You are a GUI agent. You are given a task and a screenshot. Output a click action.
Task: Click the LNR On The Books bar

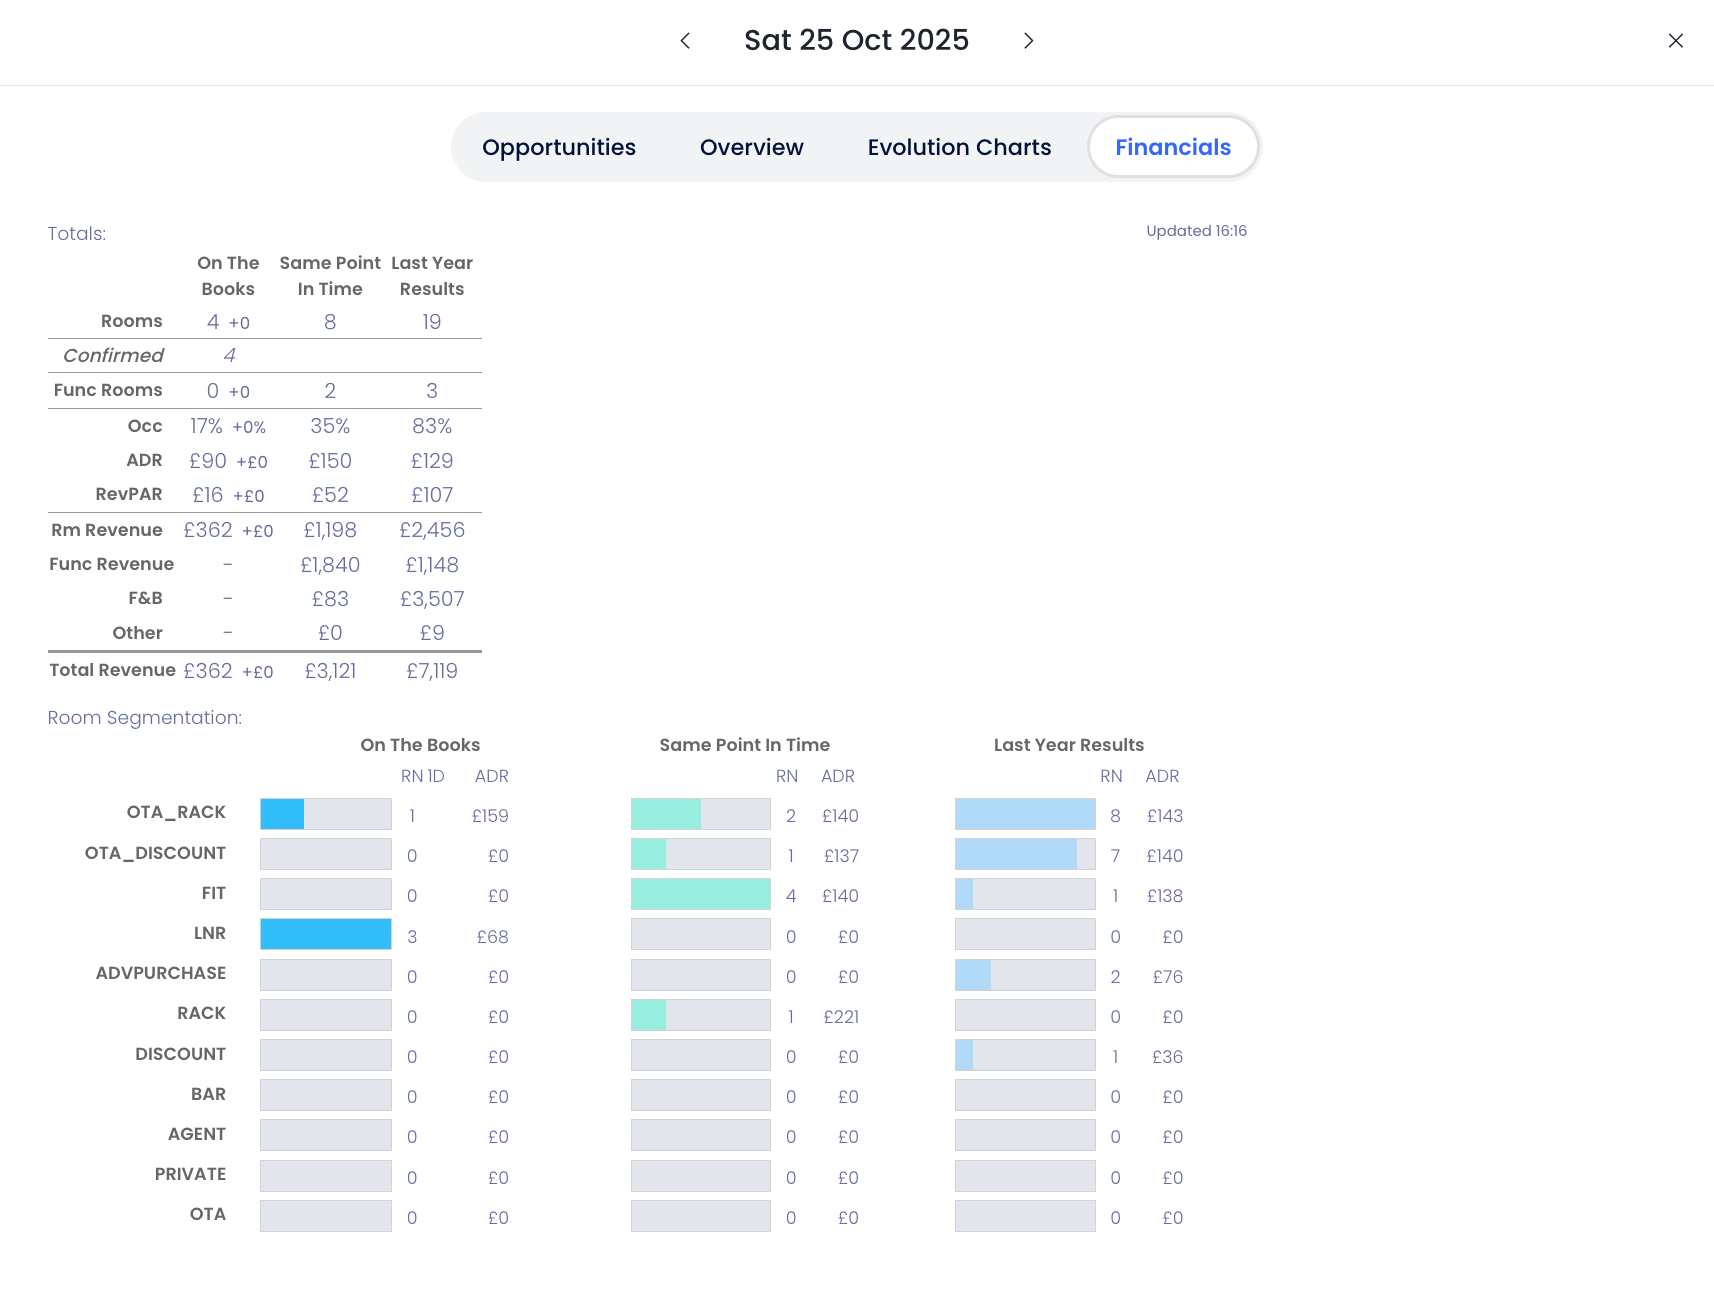point(325,934)
